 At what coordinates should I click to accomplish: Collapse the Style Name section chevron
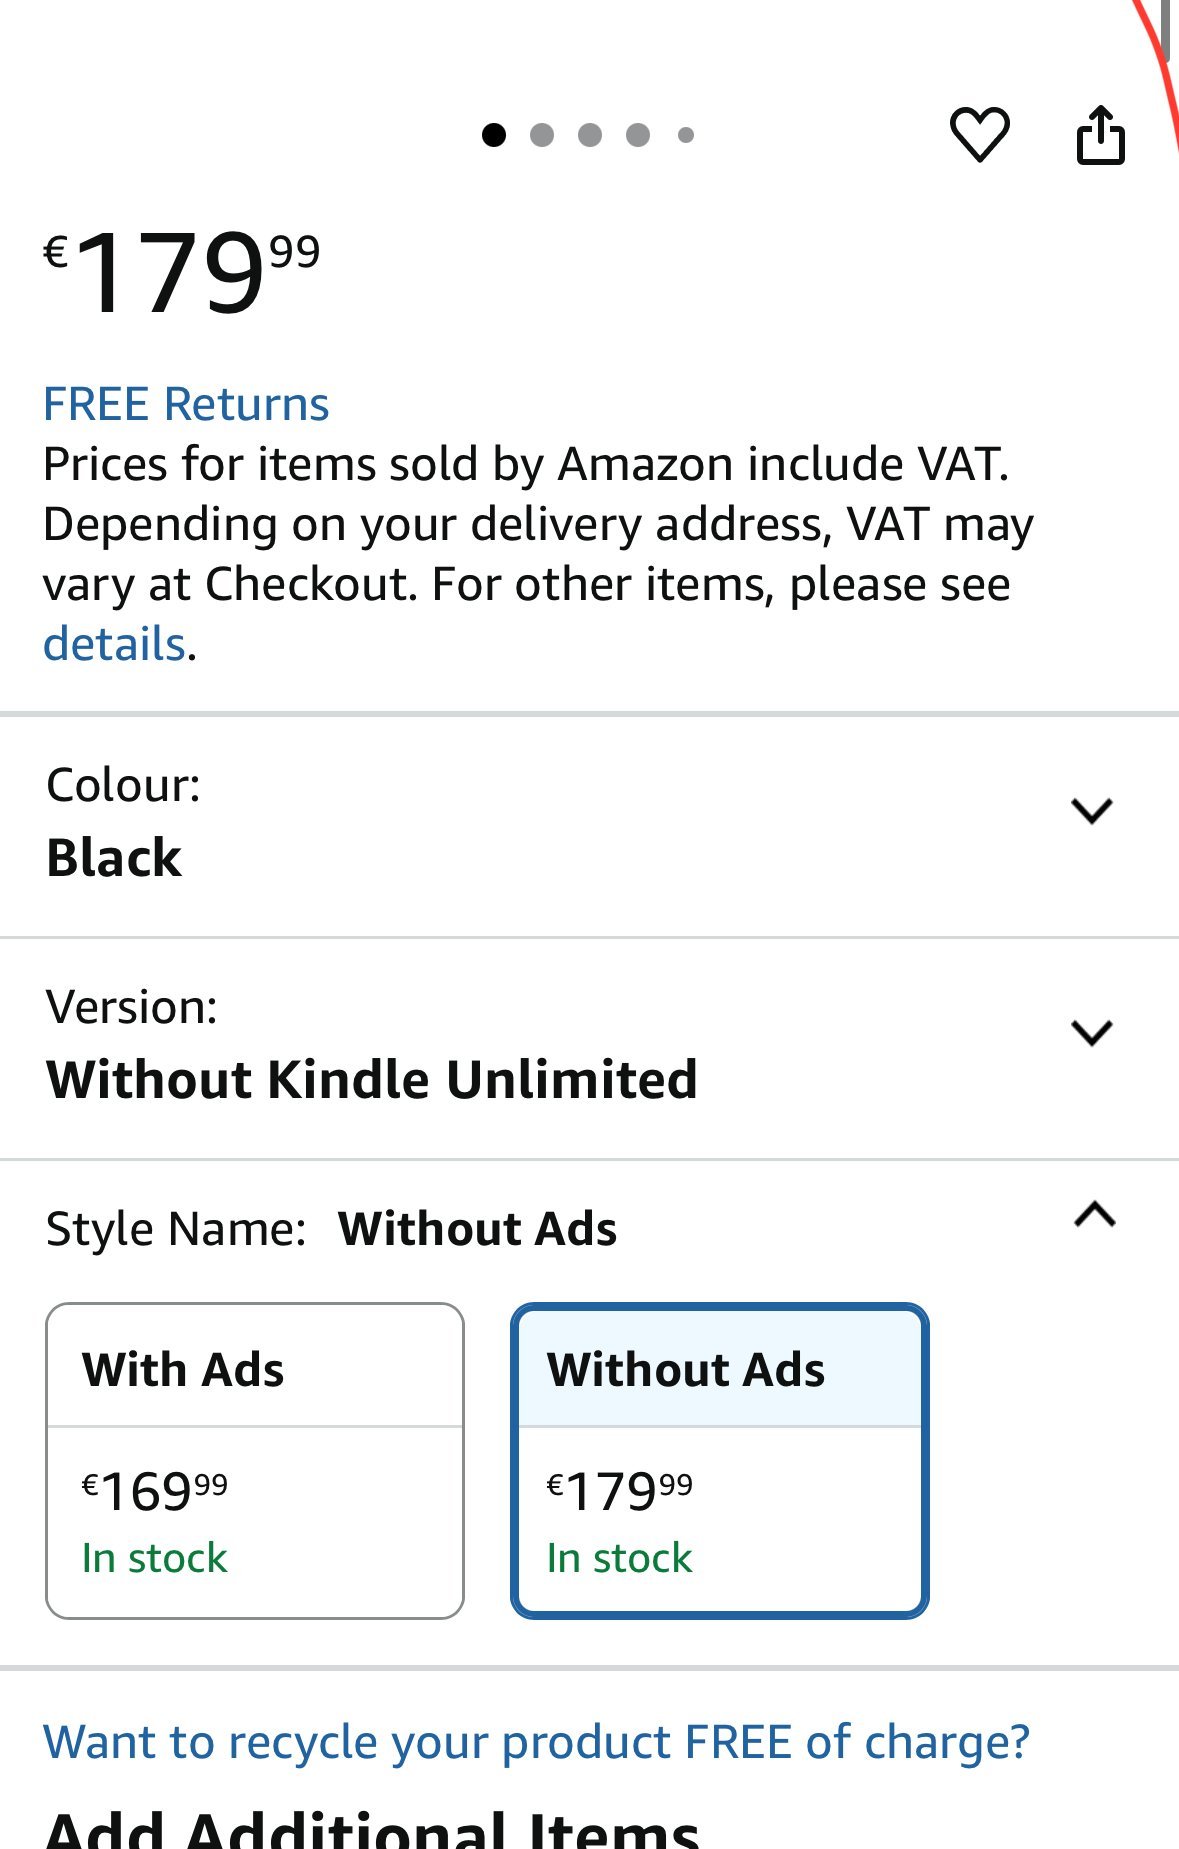pos(1094,1214)
